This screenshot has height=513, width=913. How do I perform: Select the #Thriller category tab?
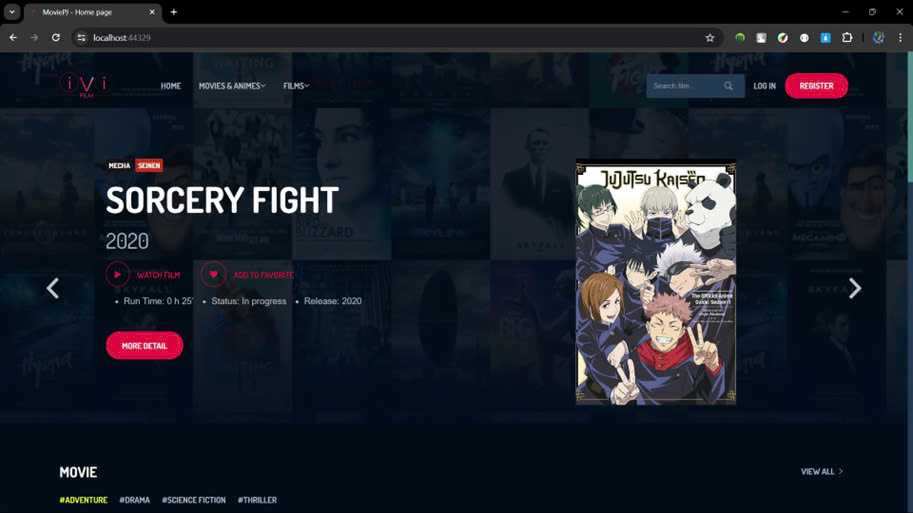click(x=257, y=500)
